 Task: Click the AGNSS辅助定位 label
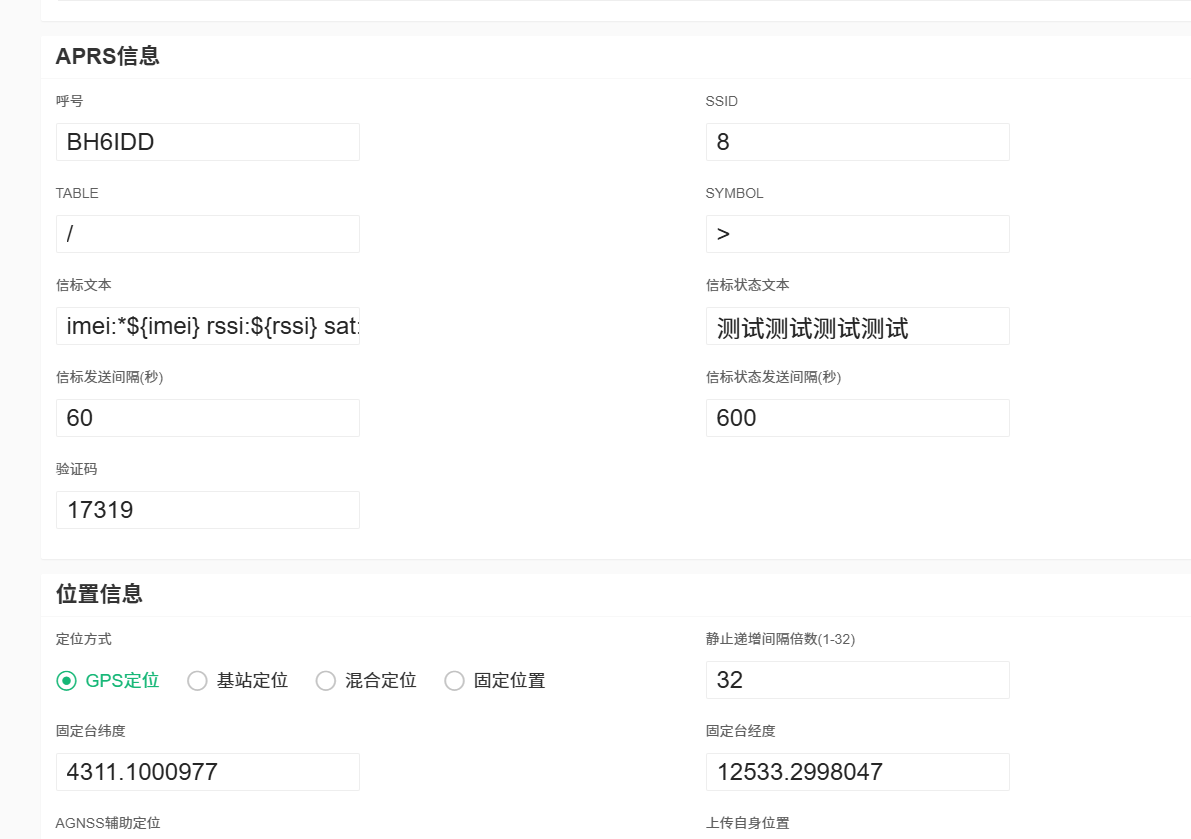click(x=107, y=823)
